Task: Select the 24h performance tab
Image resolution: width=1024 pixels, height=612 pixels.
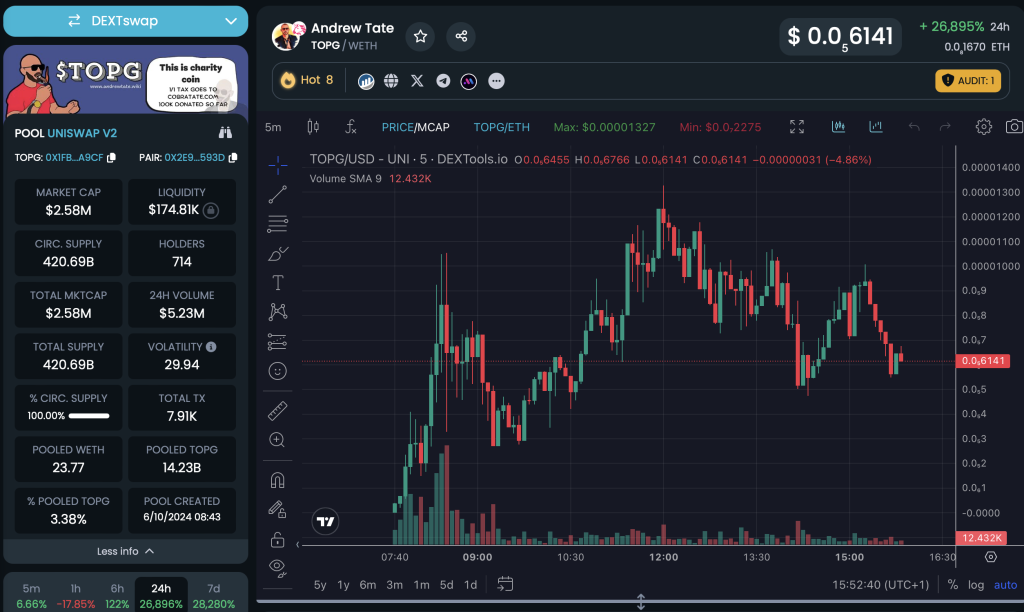Action: pyautogui.click(x=161, y=596)
